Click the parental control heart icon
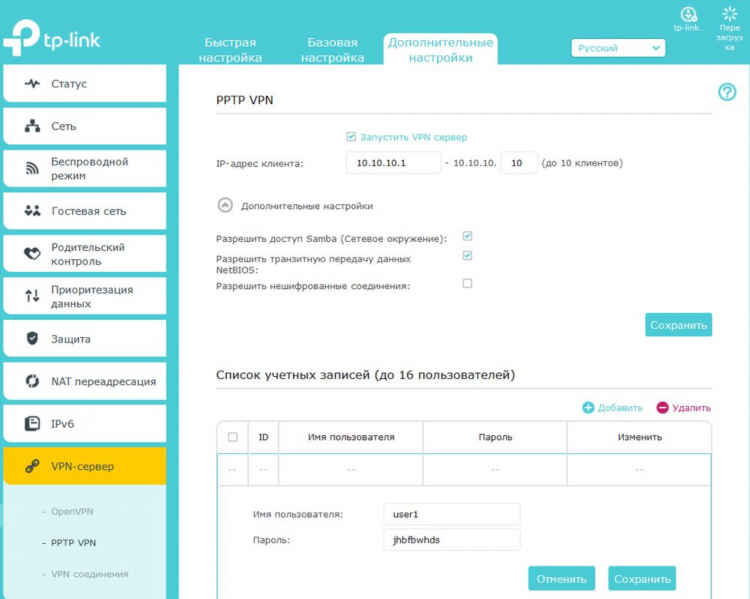The width and height of the screenshot is (750, 599). pyautogui.click(x=32, y=254)
